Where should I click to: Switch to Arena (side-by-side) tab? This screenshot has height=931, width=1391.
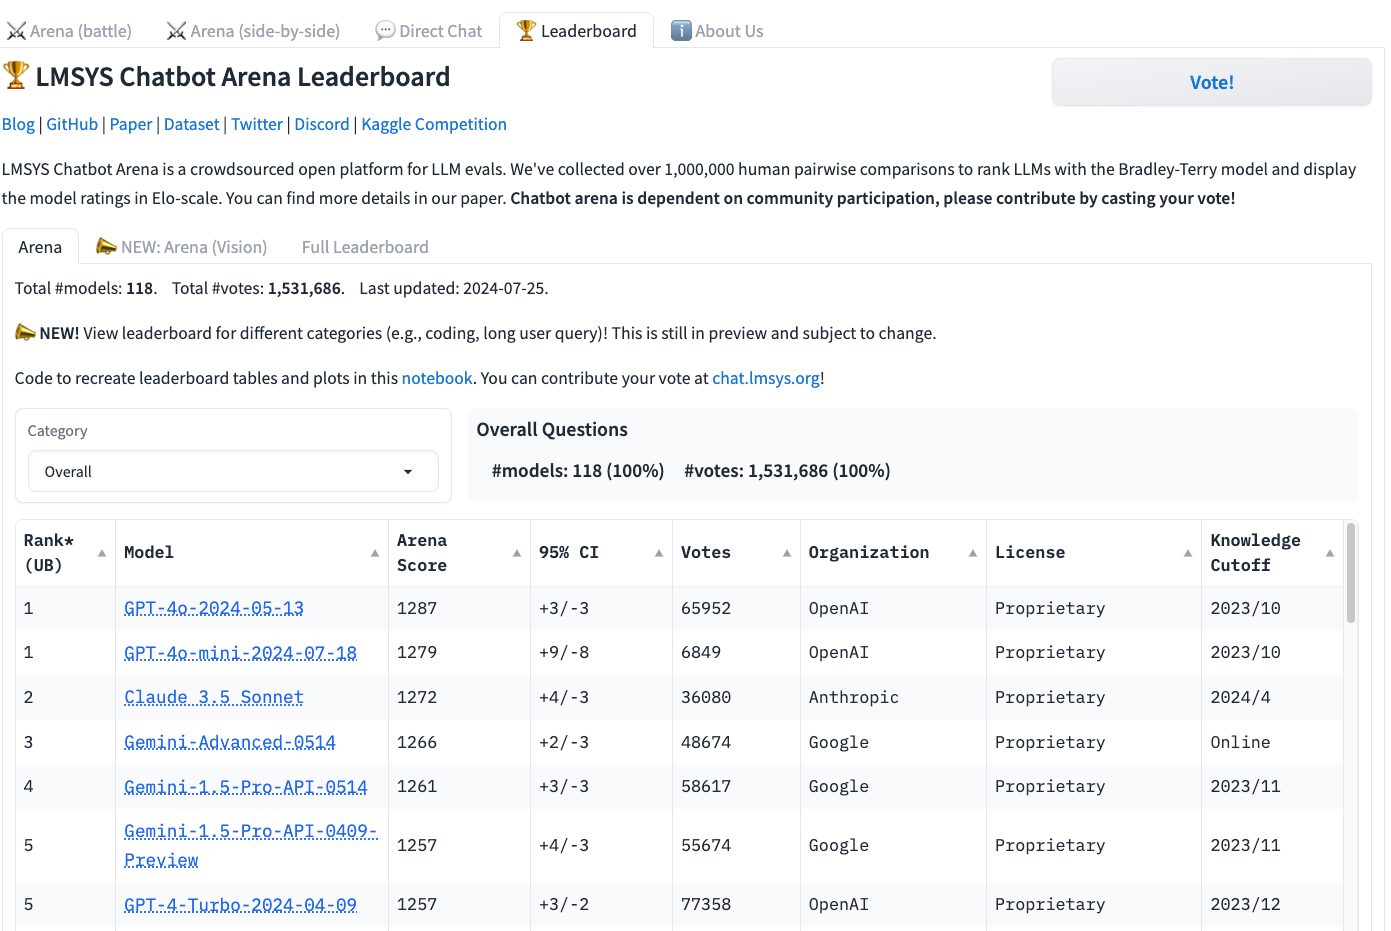[253, 31]
